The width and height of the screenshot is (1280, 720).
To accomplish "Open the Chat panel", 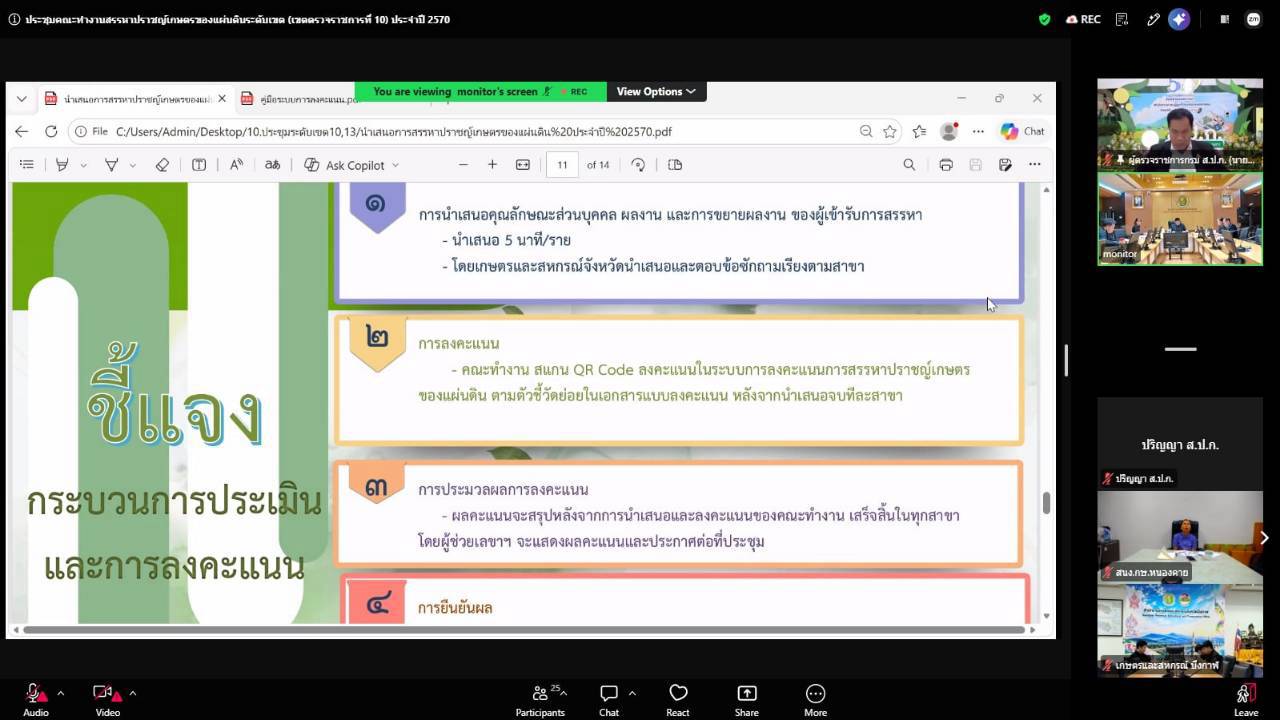I will 609,699.
